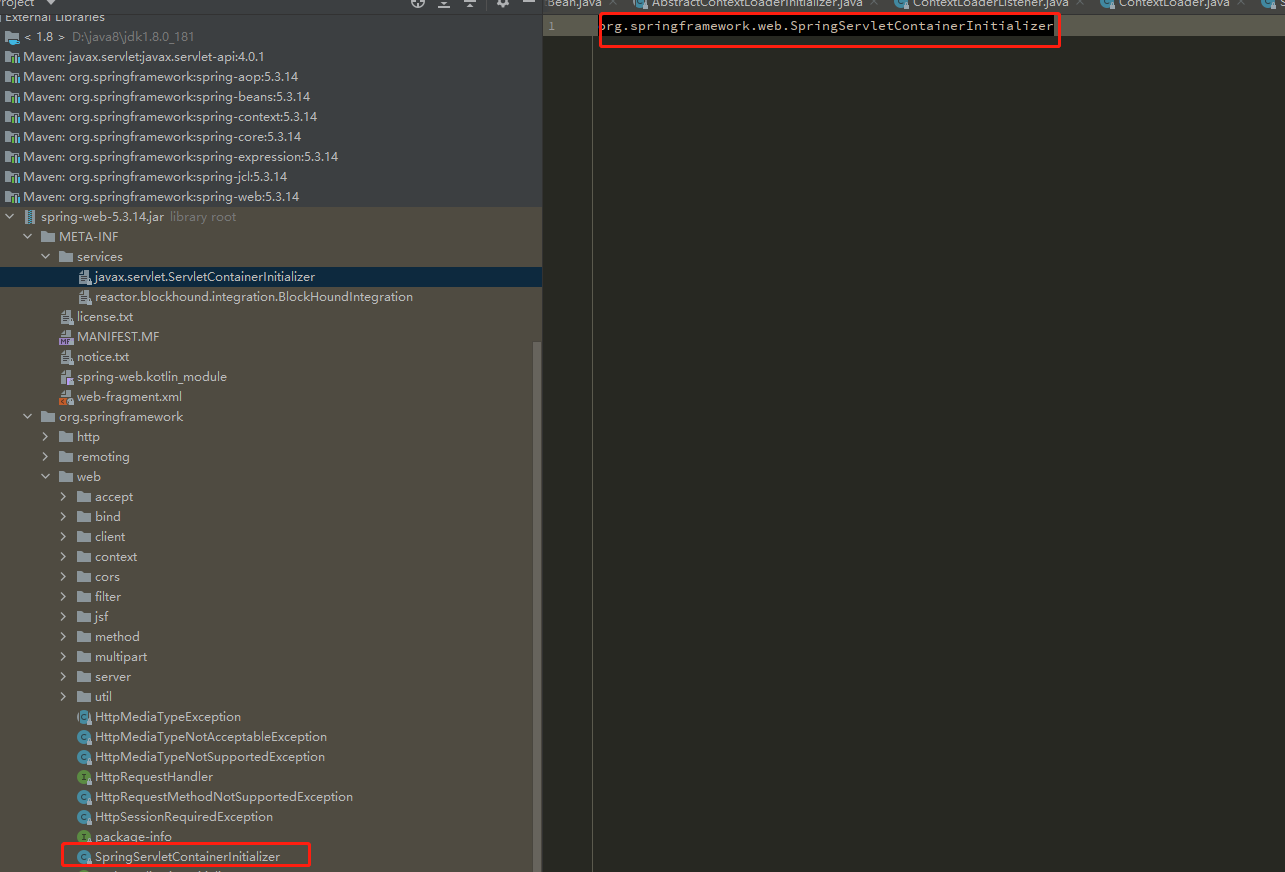Select SpringServletContainerInitializer class in tree
The height and width of the screenshot is (872, 1285).
pyautogui.click(x=187, y=857)
